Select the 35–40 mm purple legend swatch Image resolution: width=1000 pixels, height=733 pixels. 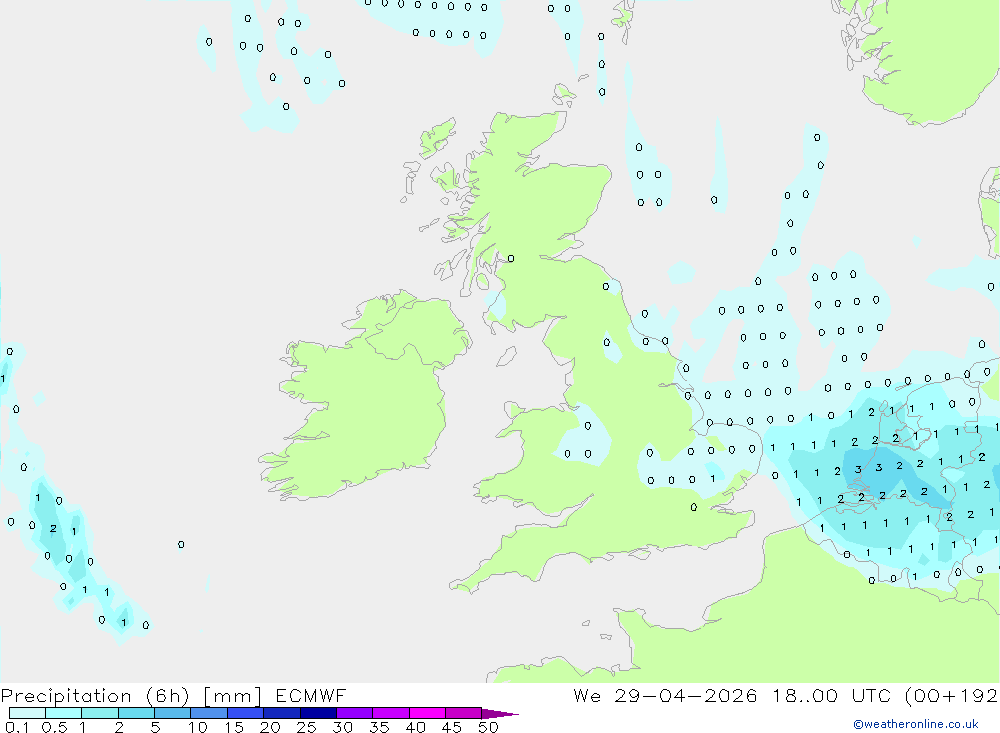pyautogui.click(x=391, y=713)
